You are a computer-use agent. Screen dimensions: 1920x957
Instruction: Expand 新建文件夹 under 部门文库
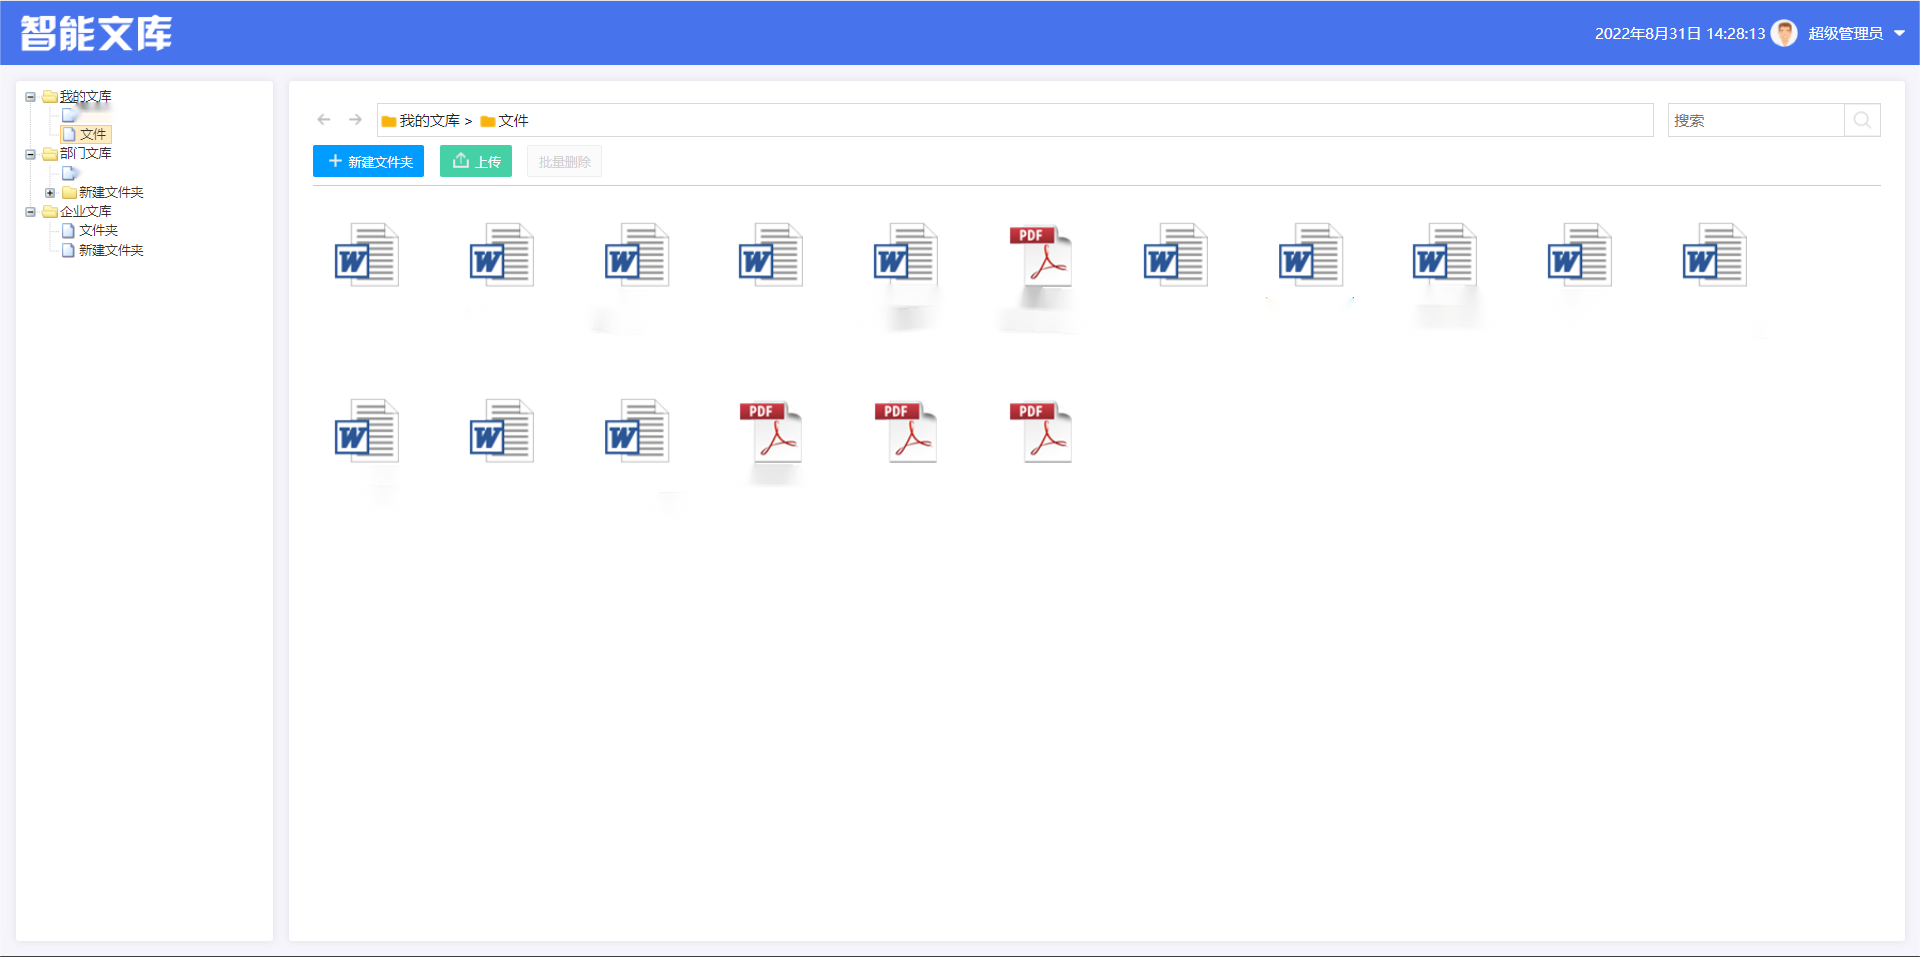(x=50, y=193)
